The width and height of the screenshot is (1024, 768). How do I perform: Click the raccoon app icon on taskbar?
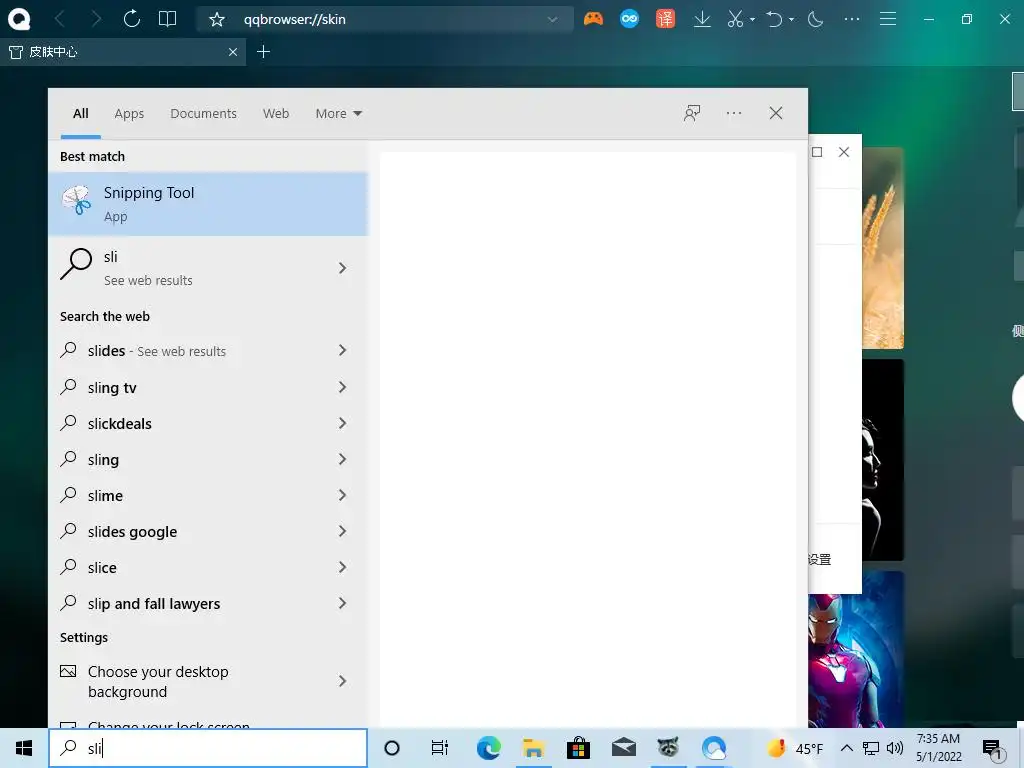coord(667,748)
